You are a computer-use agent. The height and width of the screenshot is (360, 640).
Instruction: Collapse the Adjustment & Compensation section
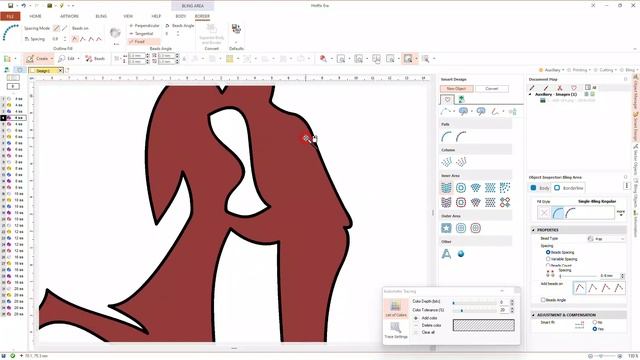pyautogui.click(x=533, y=315)
